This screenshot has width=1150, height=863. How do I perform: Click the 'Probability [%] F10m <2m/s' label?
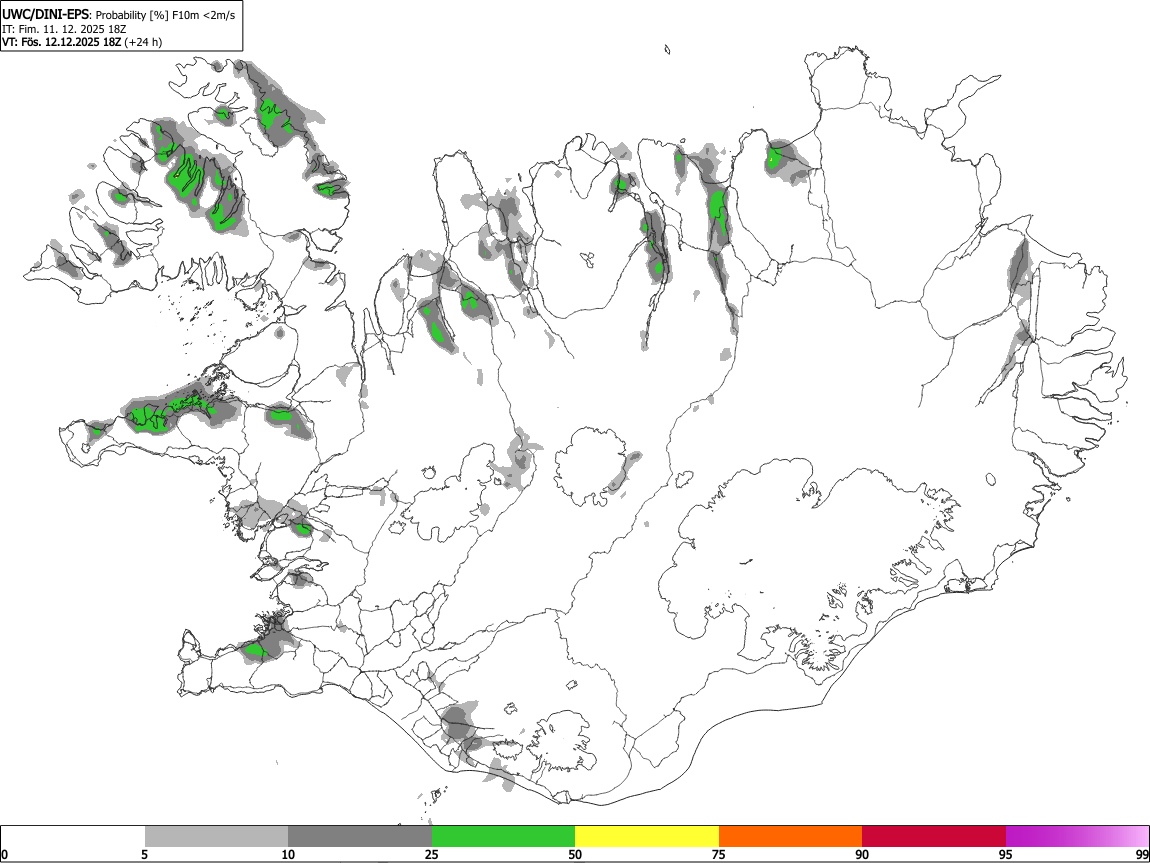[166, 15]
